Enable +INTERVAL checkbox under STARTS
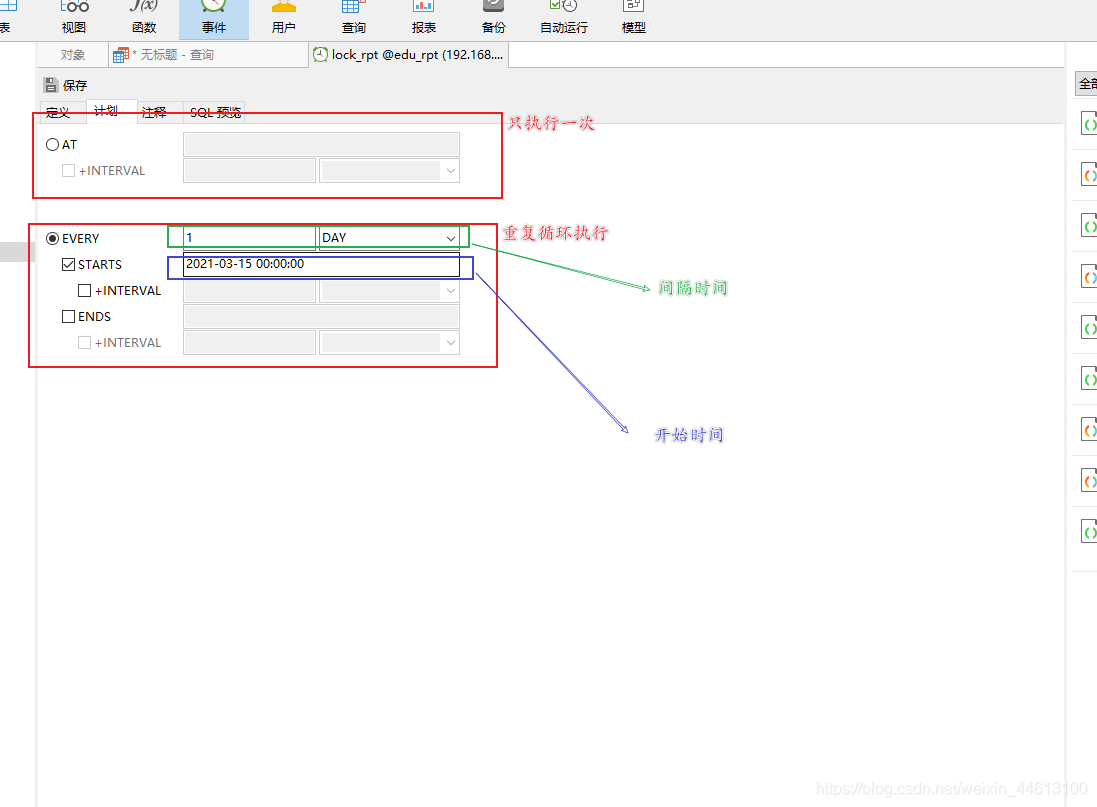Screen dimensions: 1097x807 pos(85,290)
